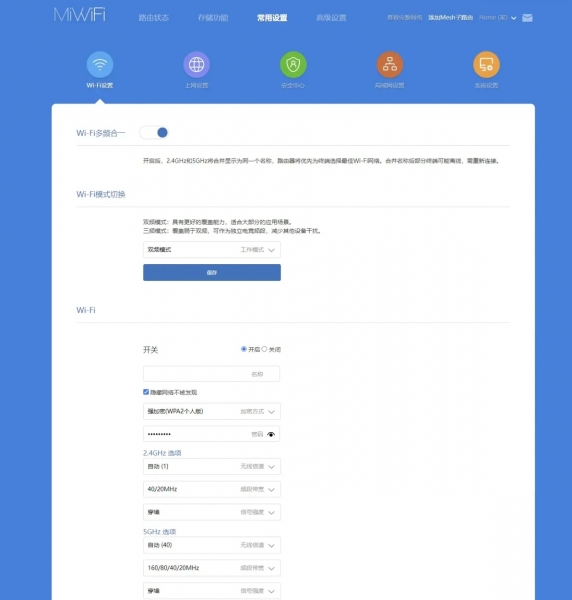Screen dimensions: 572x600
Task: Expand the 160/80/40/20MHz bandwidth dropdown
Action: click(212, 568)
